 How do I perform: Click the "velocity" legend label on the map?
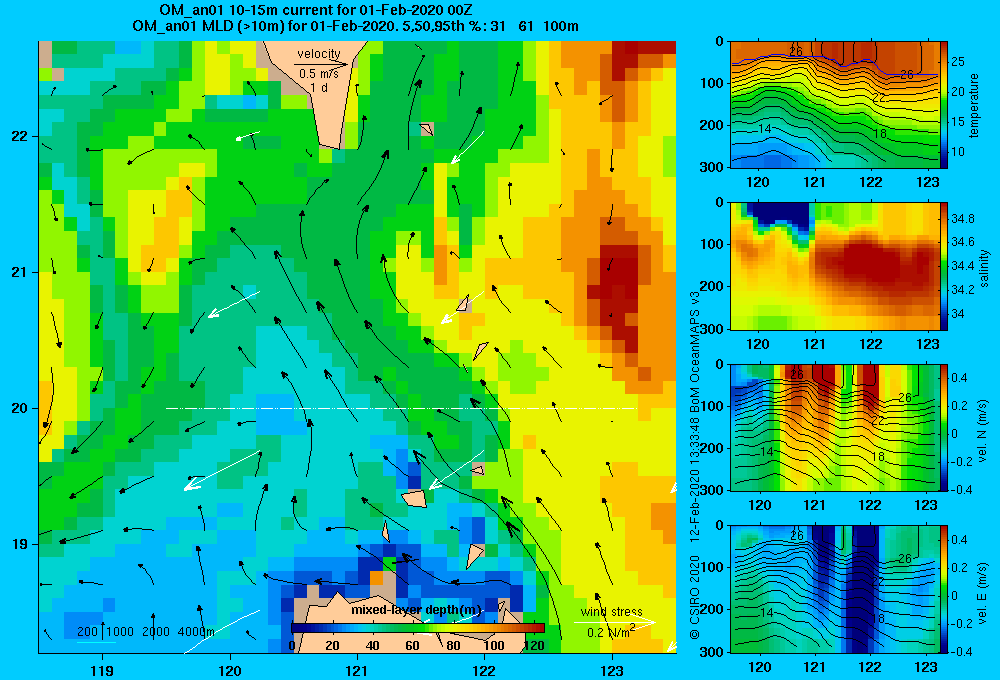(x=319, y=54)
